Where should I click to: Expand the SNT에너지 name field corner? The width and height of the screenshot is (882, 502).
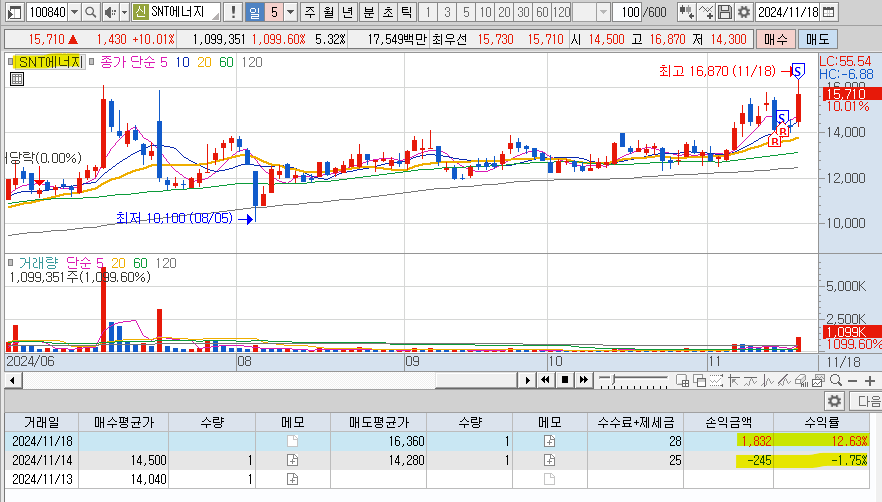[x=216, y=15]
